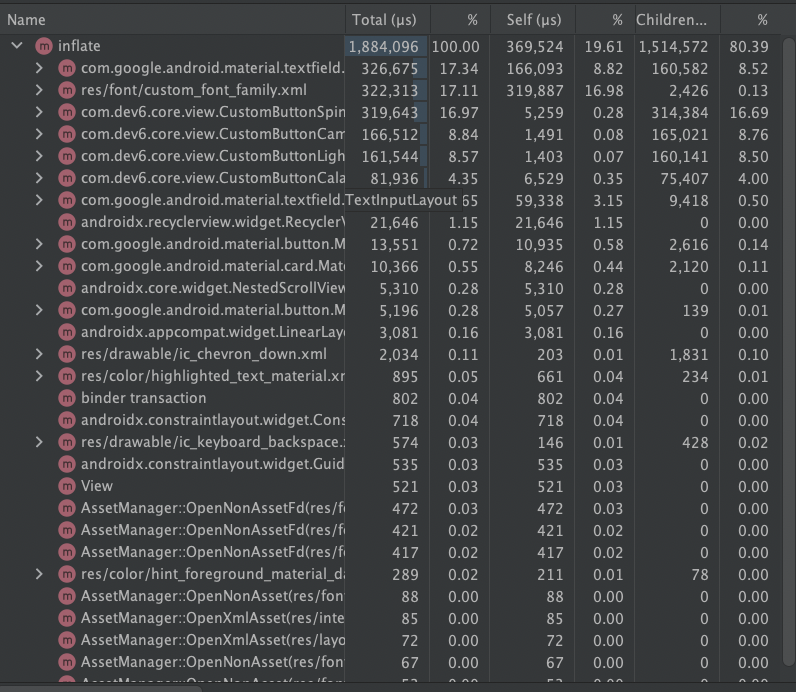Click method icon of OpenXmlAsset(res/inte row
Viewport: 796px width, 692px height.
point(67,618)
